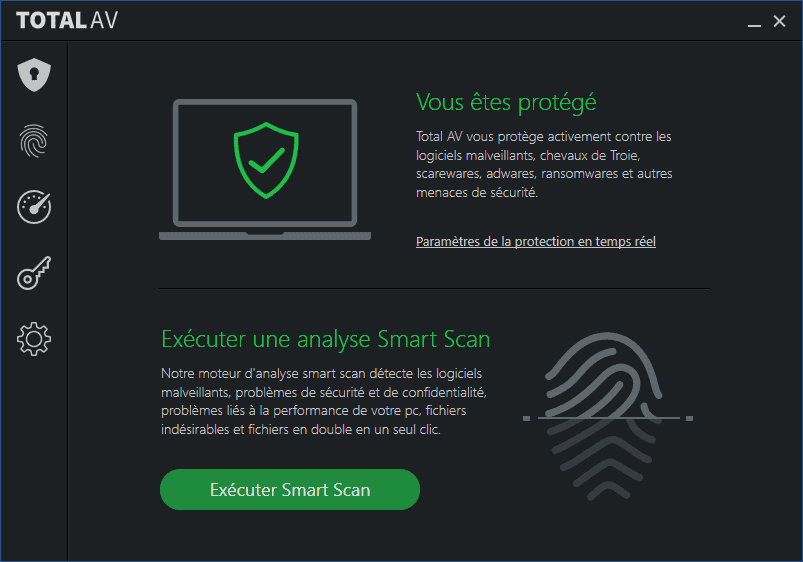The image size is (803, 562).
Task: Minimize the TotalAV window
Action: click(x=754, y=22)
